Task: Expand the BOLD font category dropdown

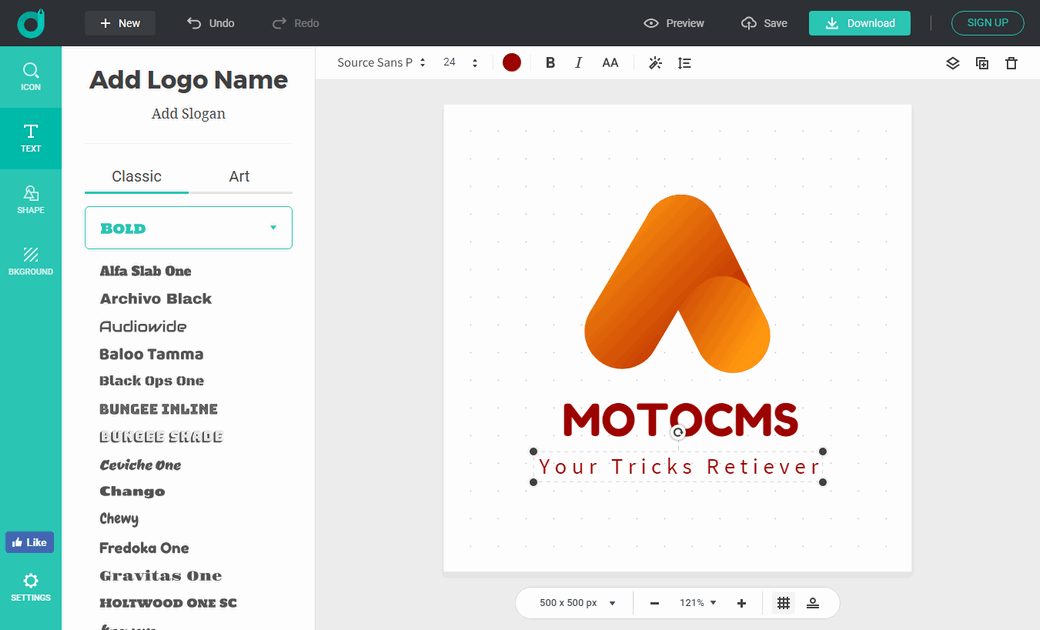Action: tap(188, 228)
